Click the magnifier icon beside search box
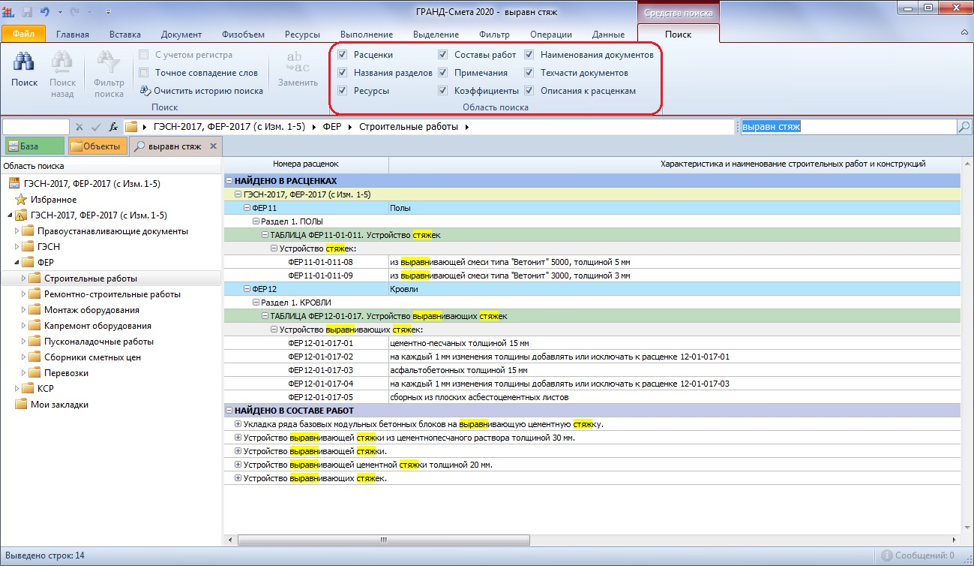974x566 pixels. click(964, 127)
